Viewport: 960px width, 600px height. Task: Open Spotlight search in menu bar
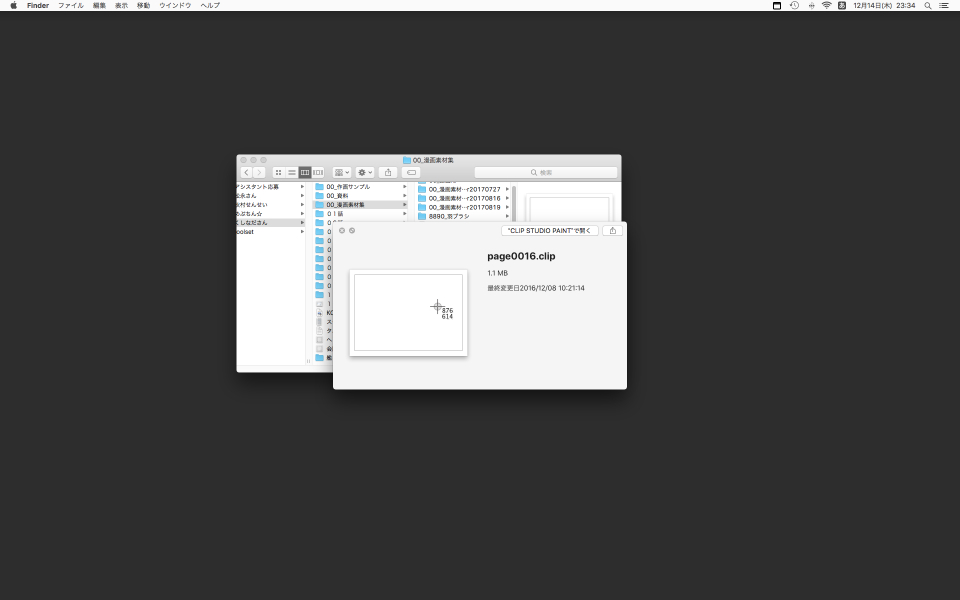928,6
